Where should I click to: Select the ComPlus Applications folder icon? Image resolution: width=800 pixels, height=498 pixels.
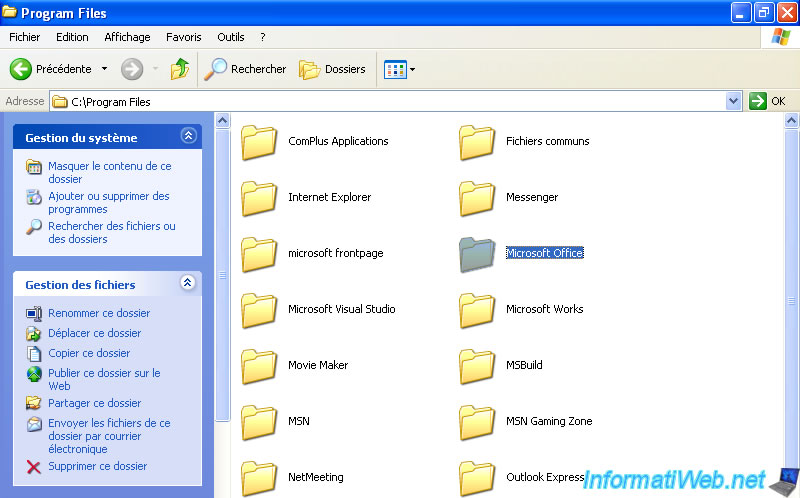pos(259,142)
